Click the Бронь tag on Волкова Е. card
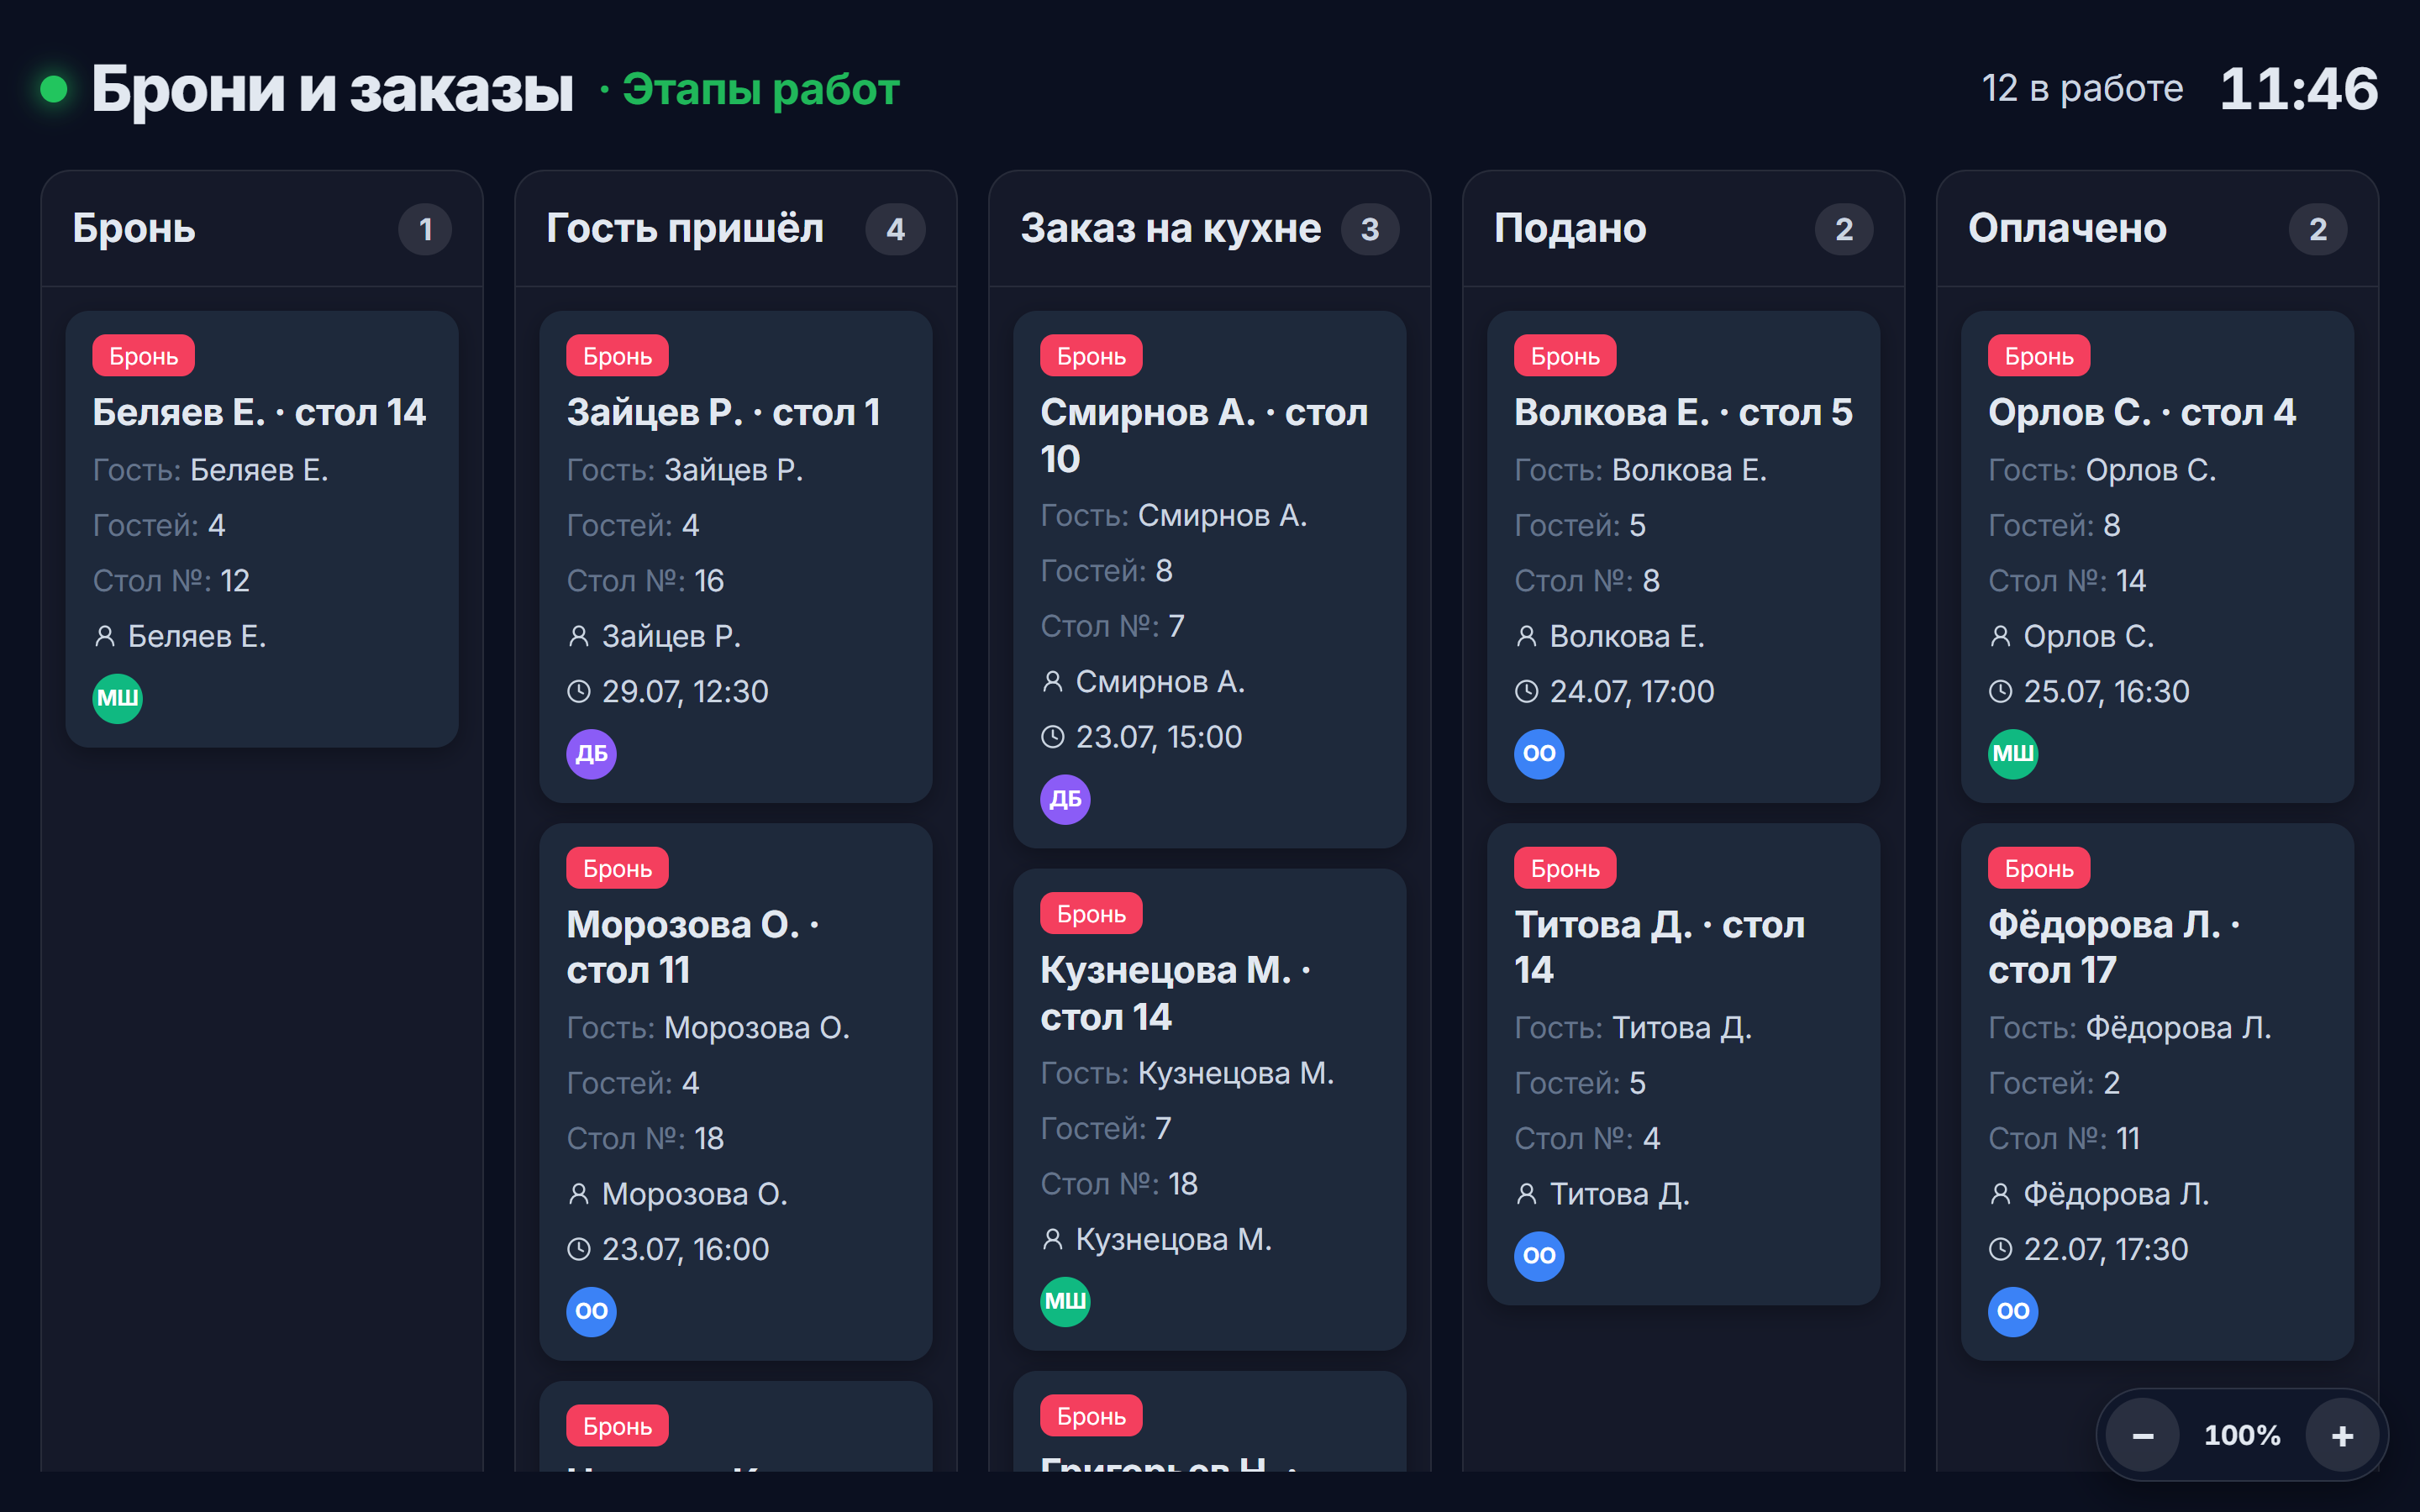 click(1565, 356)
